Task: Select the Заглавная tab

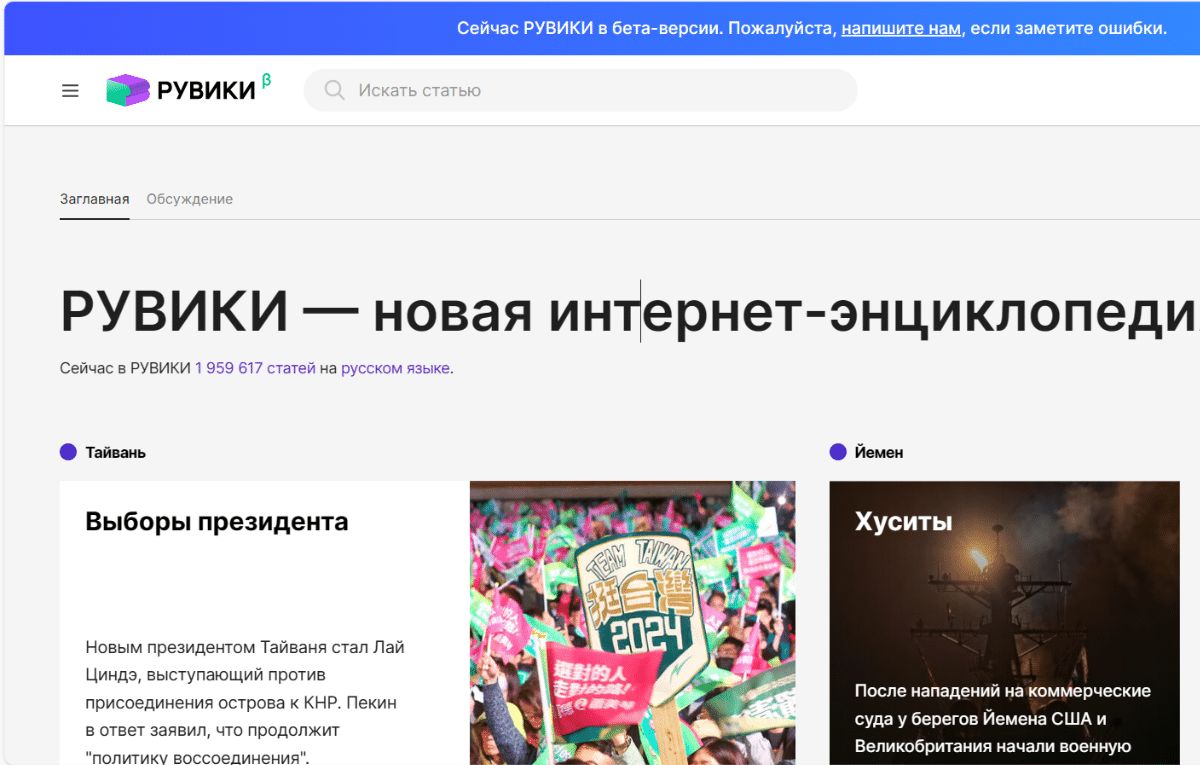Action: tap(94, 199)
